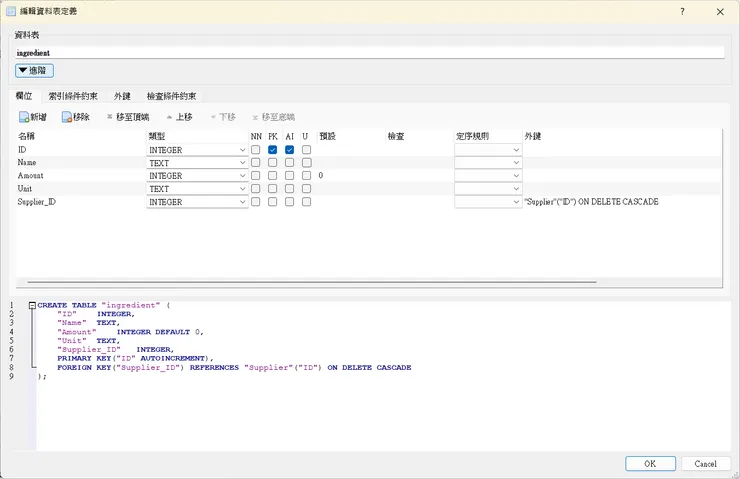Enable AI checkbox for Amount row
740x479 pixels.
click(x=289, y=176)
